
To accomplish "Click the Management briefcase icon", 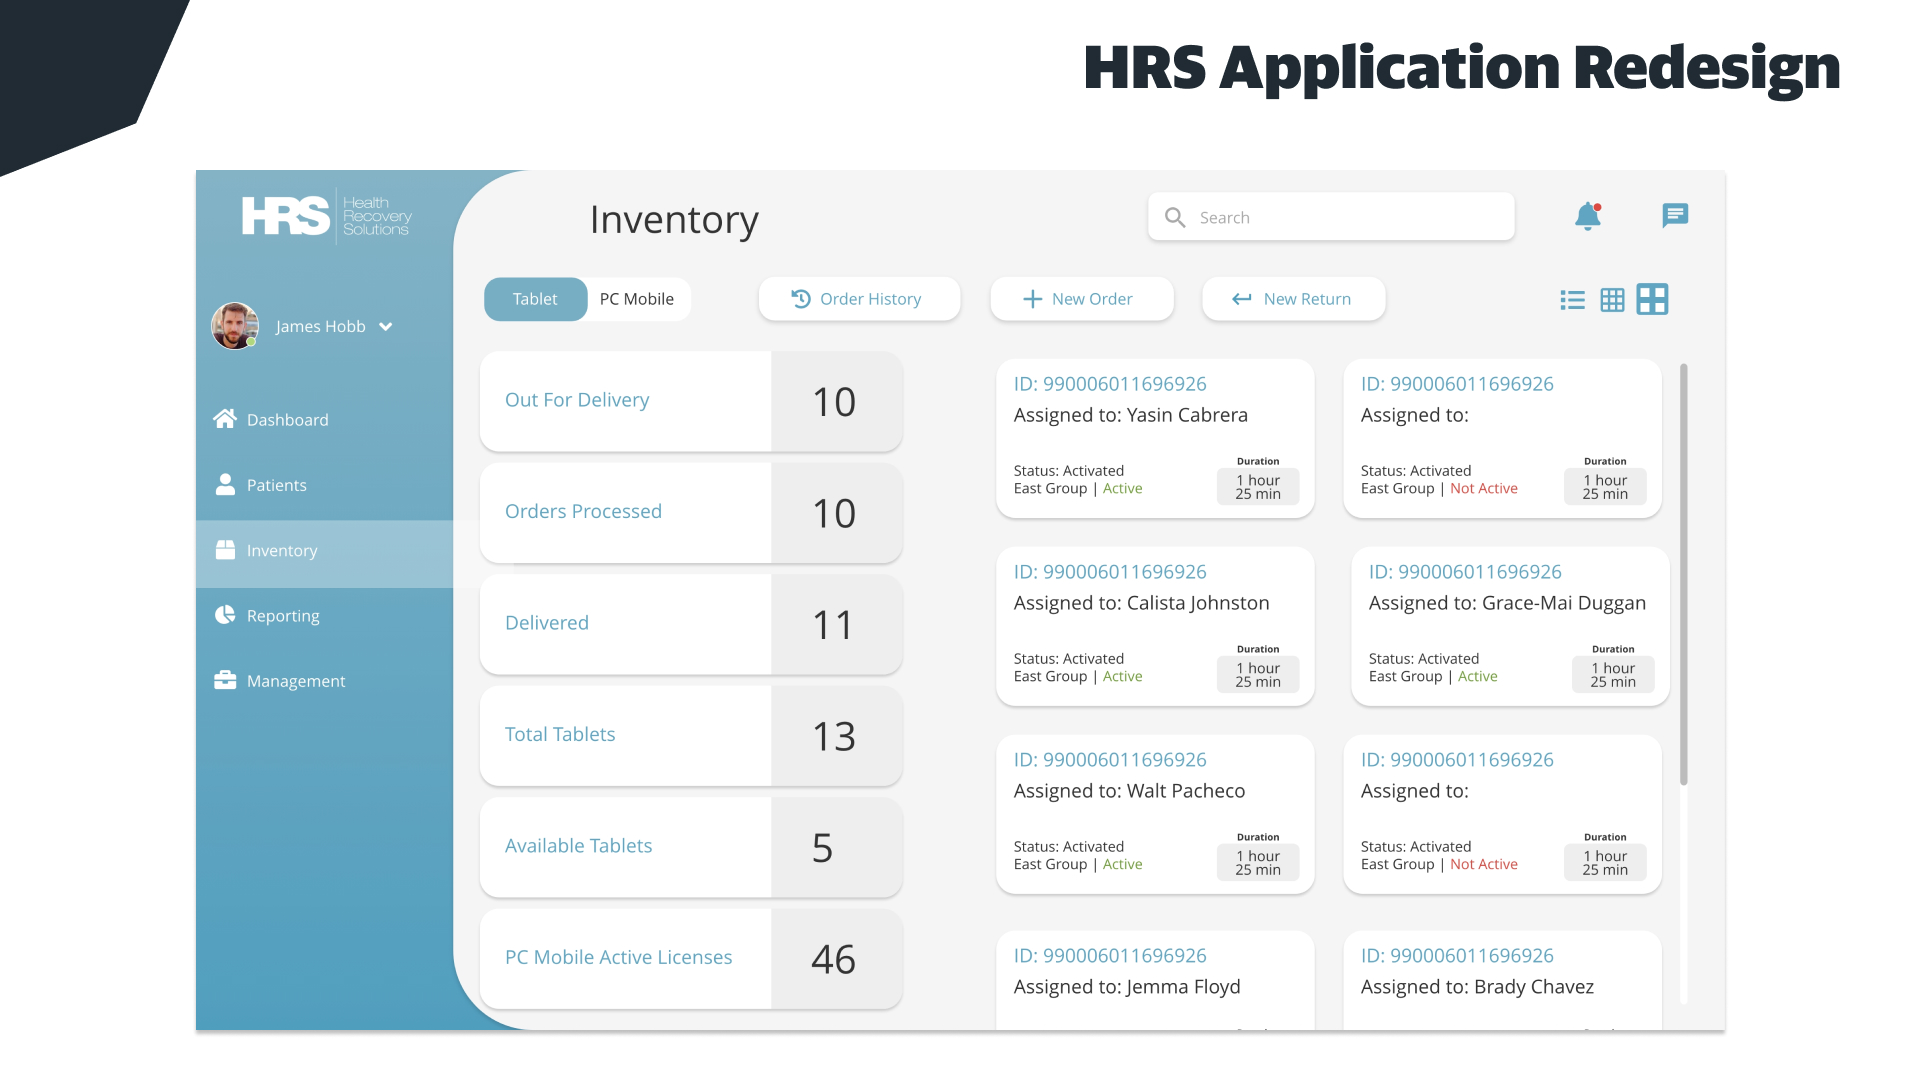I will (224, 680).
